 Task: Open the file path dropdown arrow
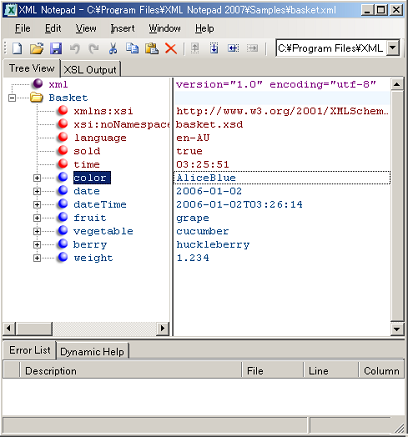pos(393,48)
